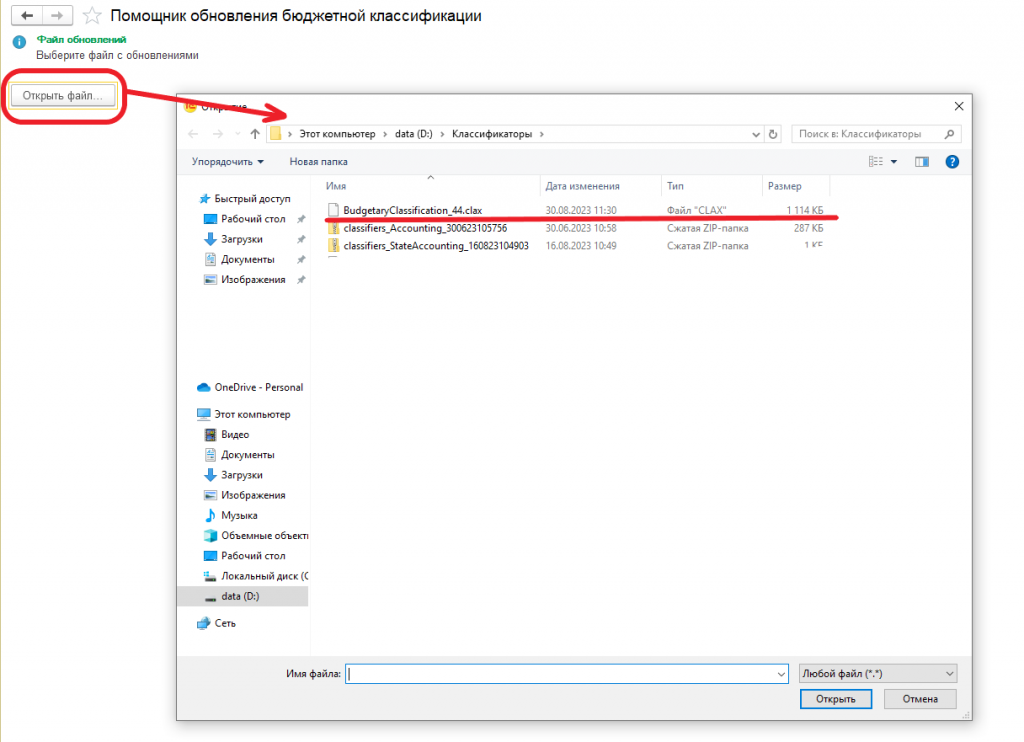Click Новая папка in toolbar
Viewport: 1024px width, 742px height.
319,162
